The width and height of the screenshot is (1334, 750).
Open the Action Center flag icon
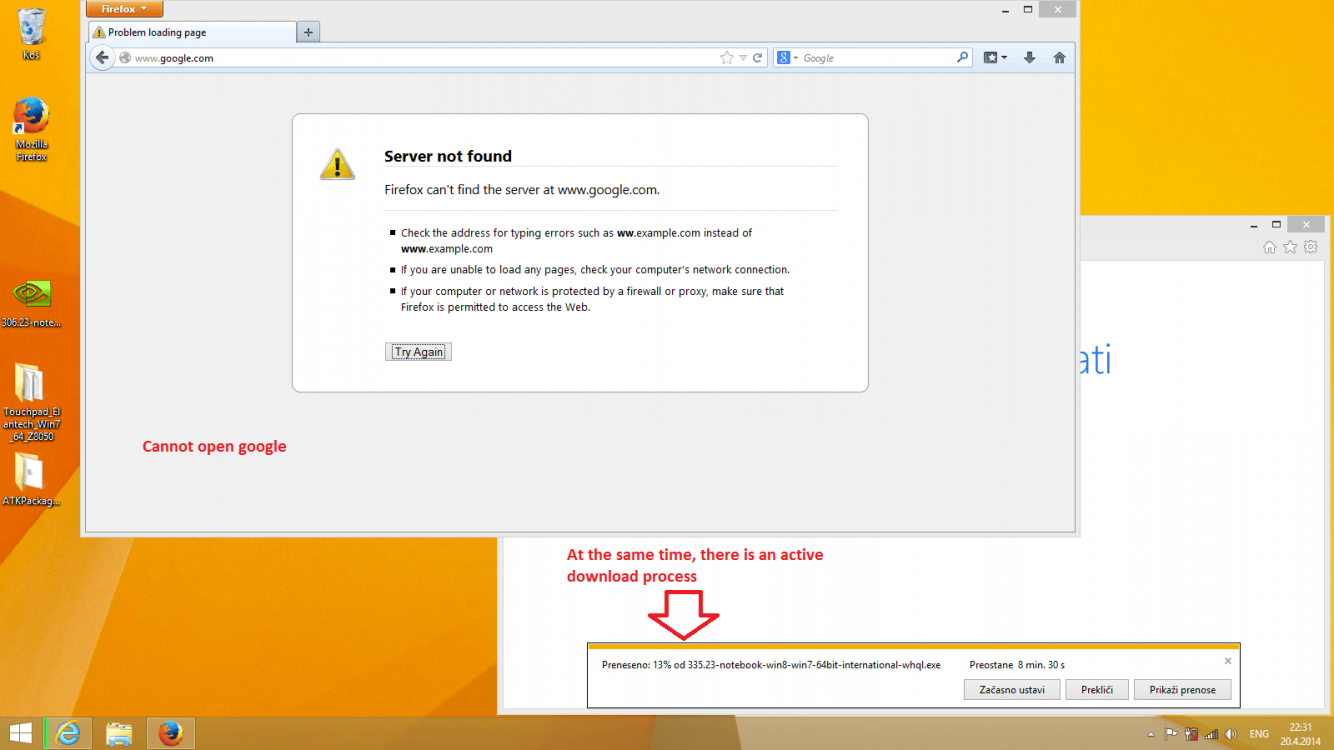(1171, 734)
